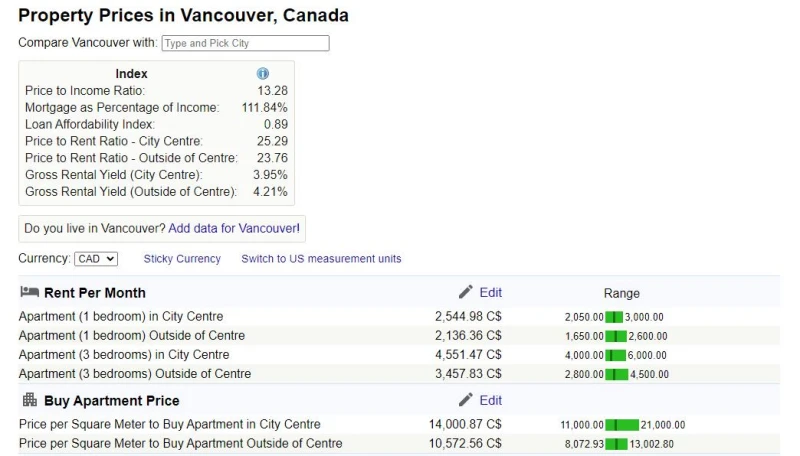800x456 pixels.
Task: Select the Price to Income Ratio value 13.28
Action: [x=272, y=91]
